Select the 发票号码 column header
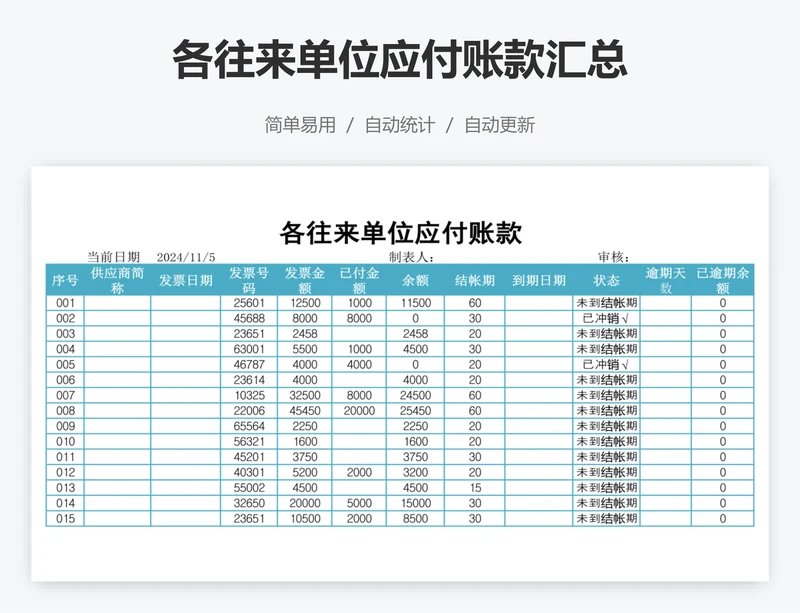 [x=249, y=280]
